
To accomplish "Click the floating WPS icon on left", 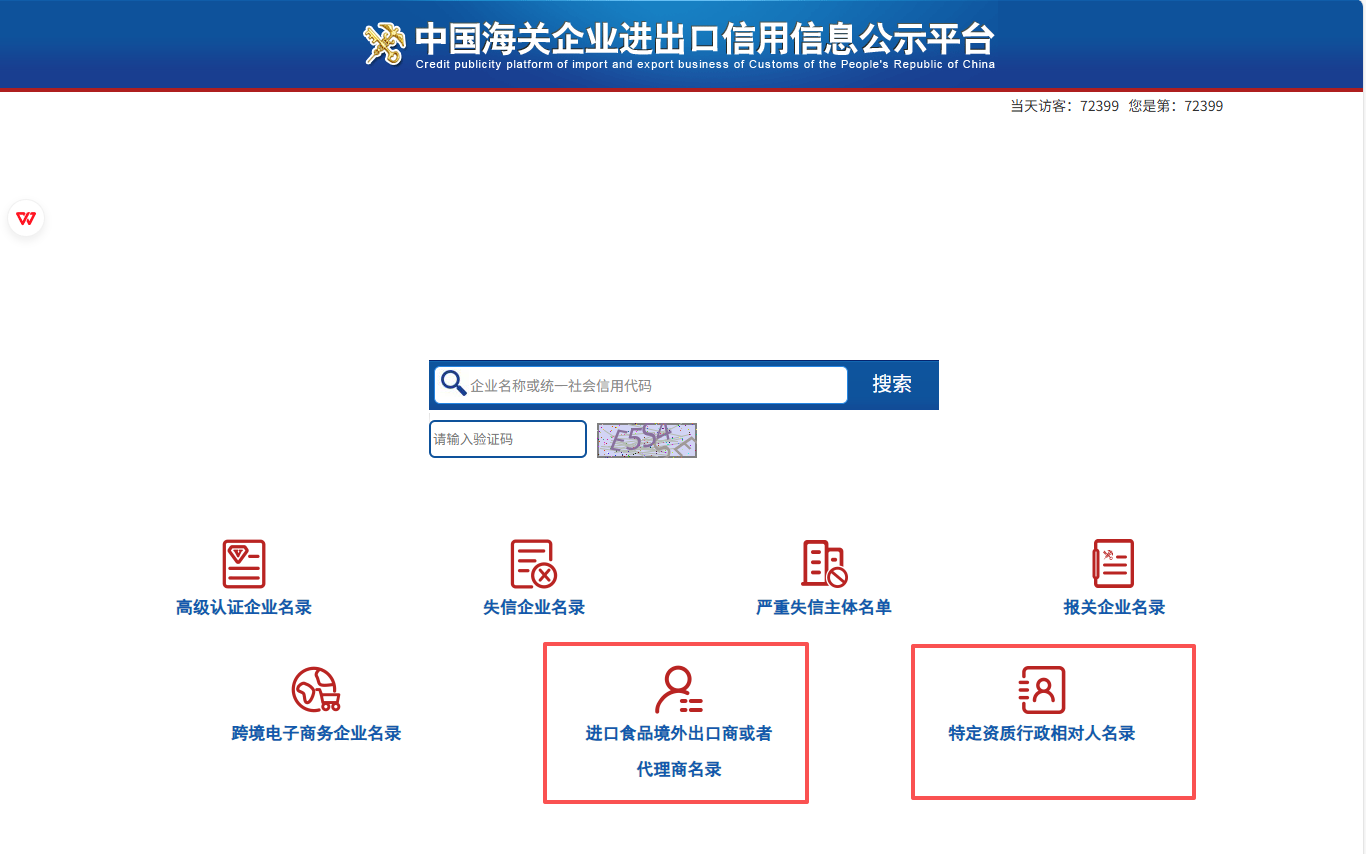I will tap(26, 219).
